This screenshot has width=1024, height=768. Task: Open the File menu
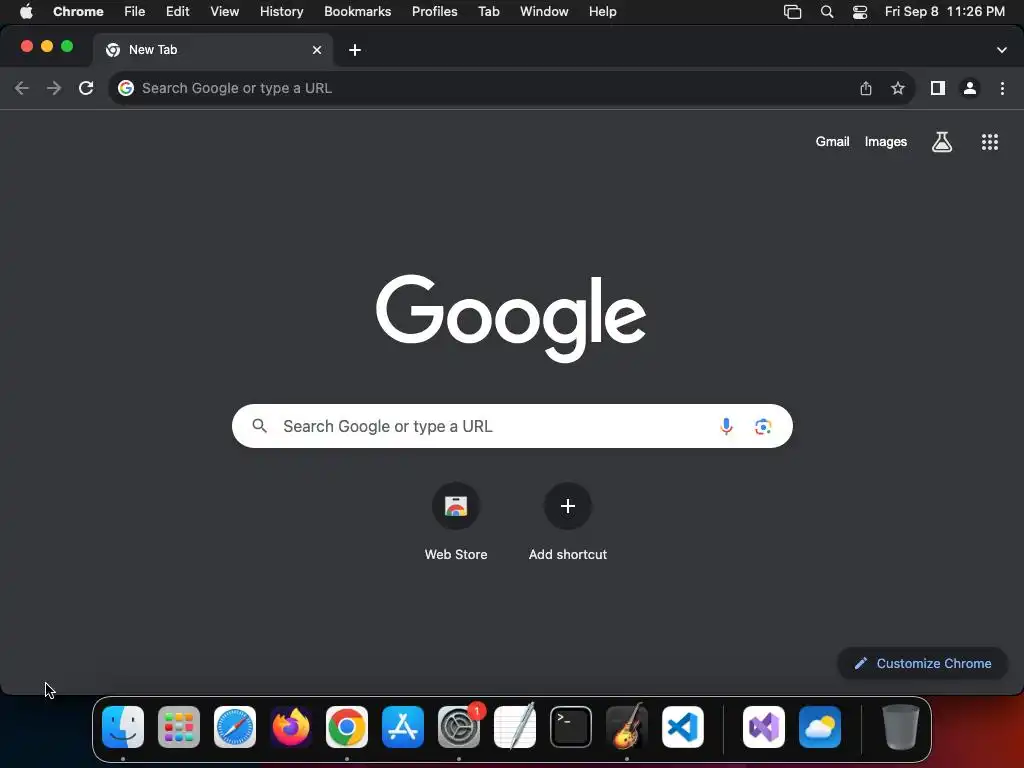coord(135,12)
